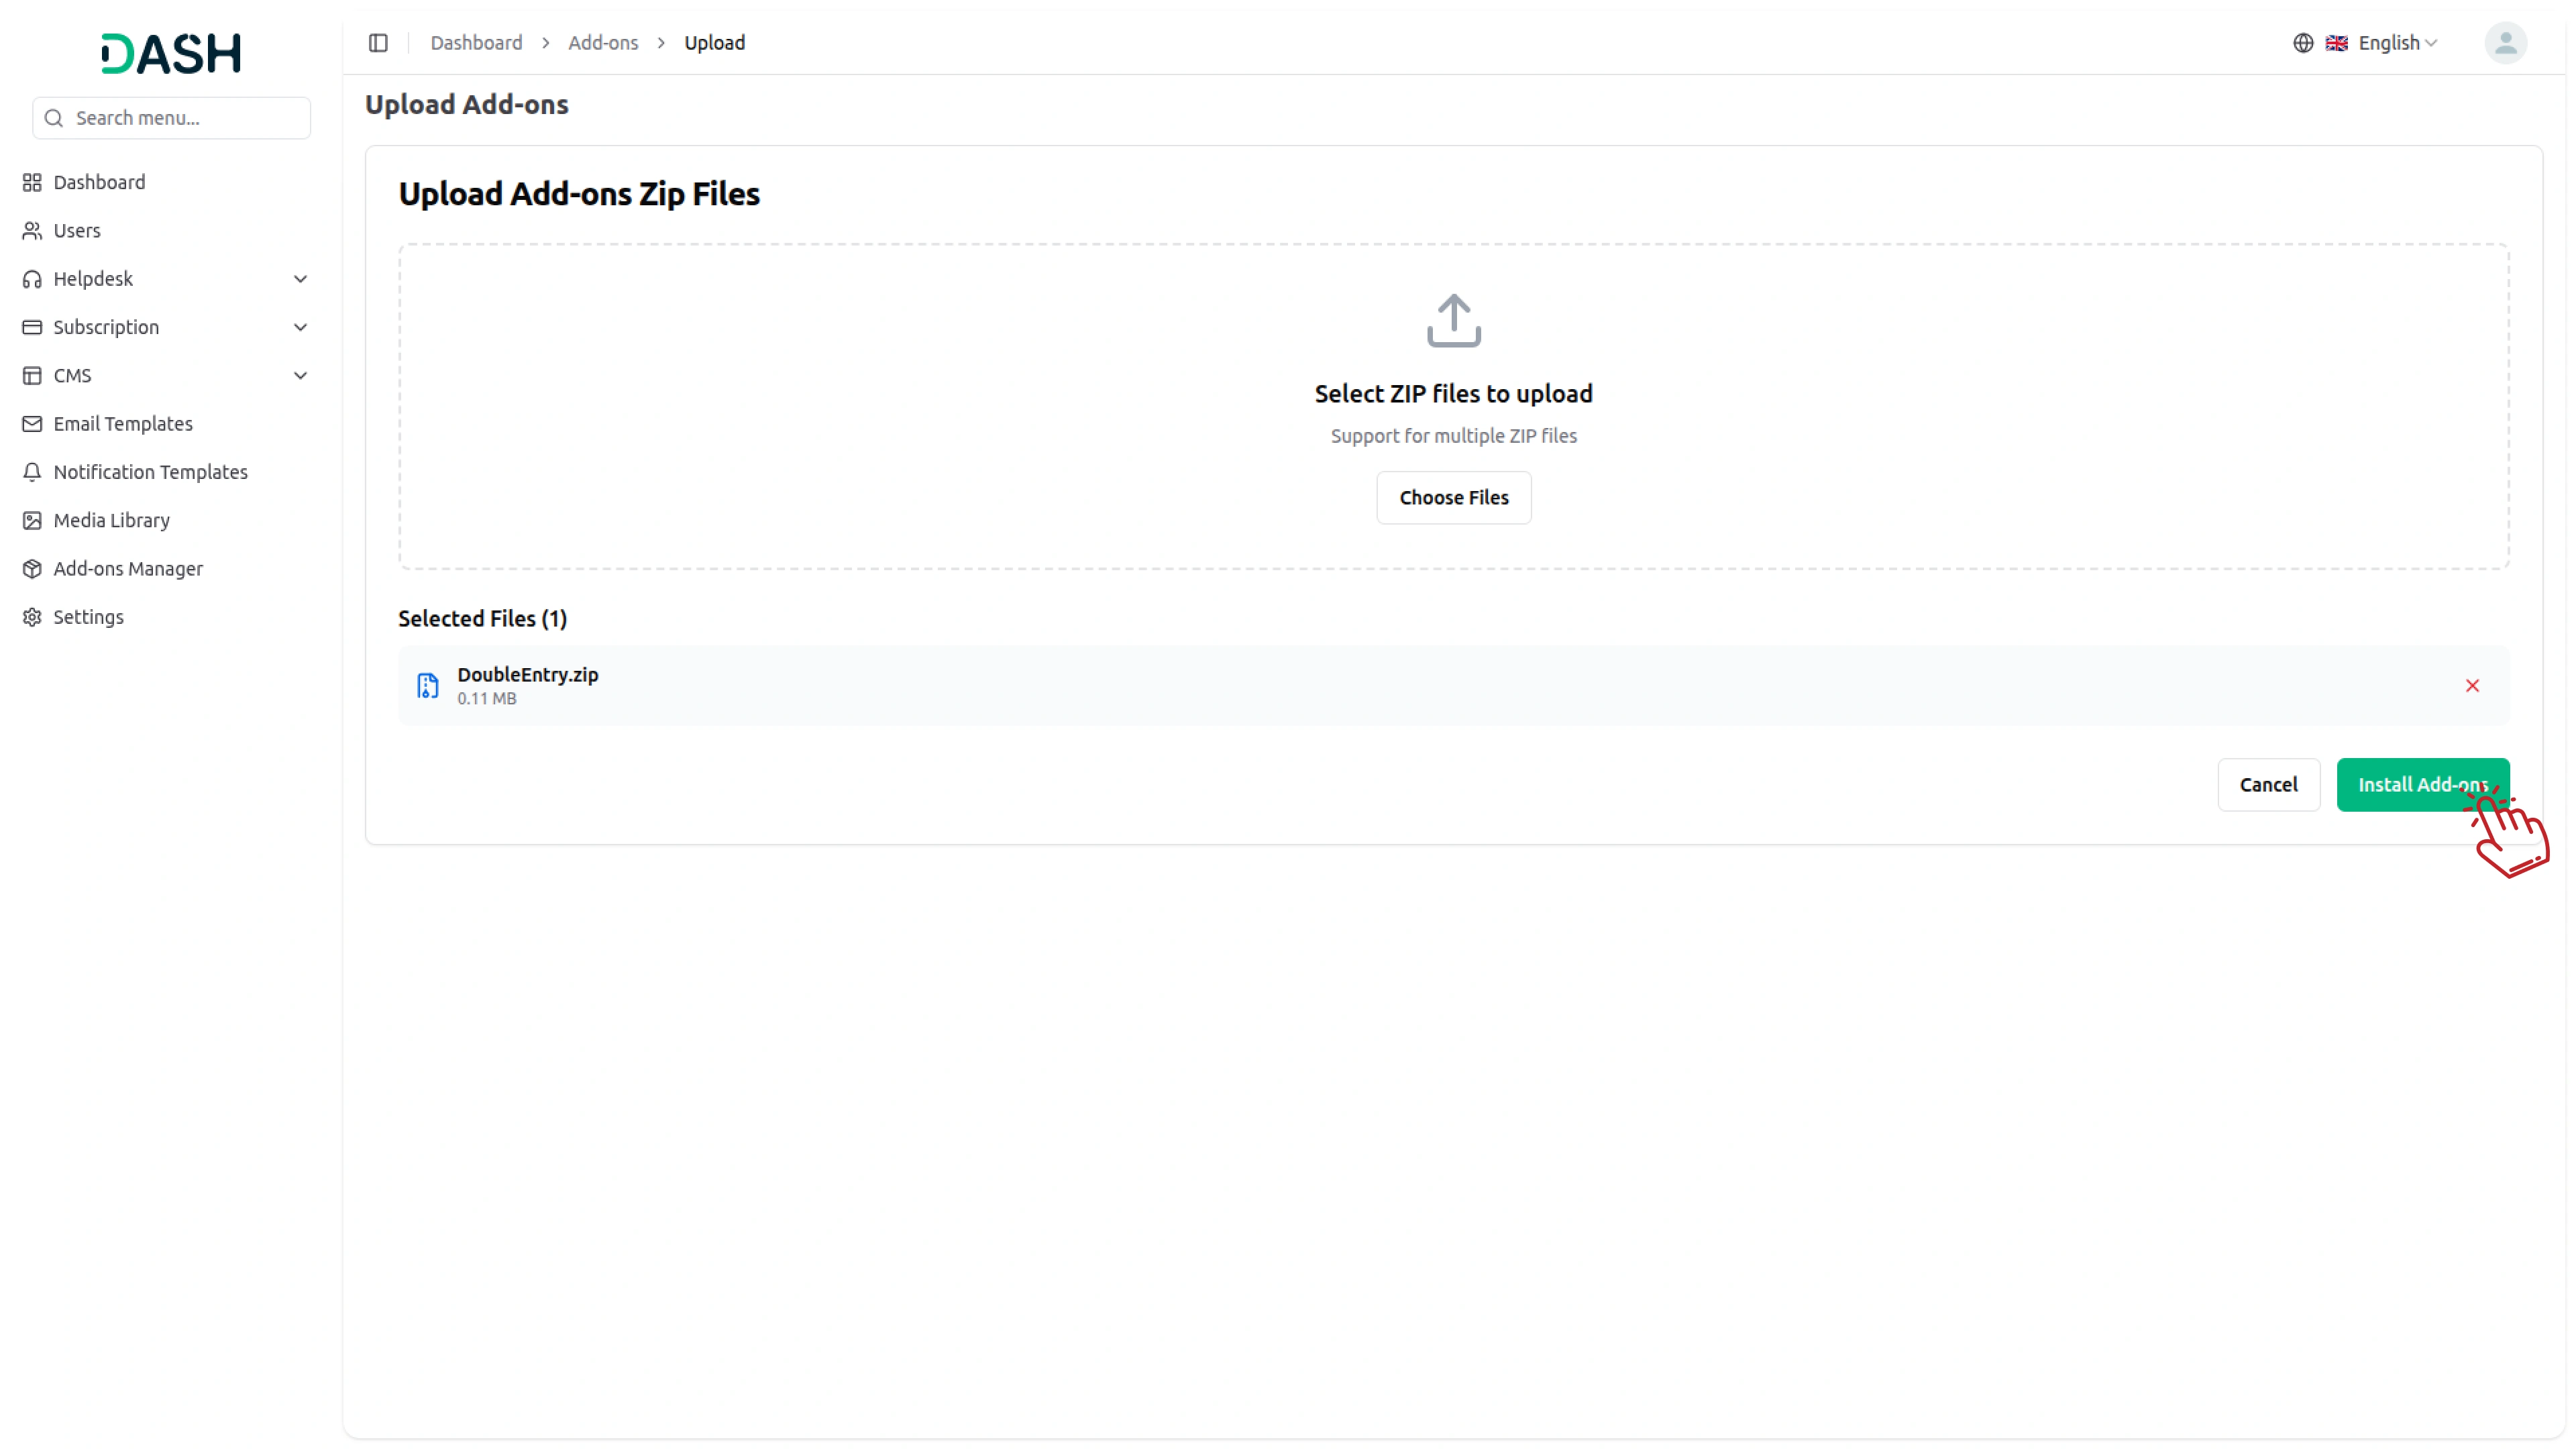Viewport: 2576px width, 1449px height.
Task: Click the Choose Files button
Action: point(1453,498)
